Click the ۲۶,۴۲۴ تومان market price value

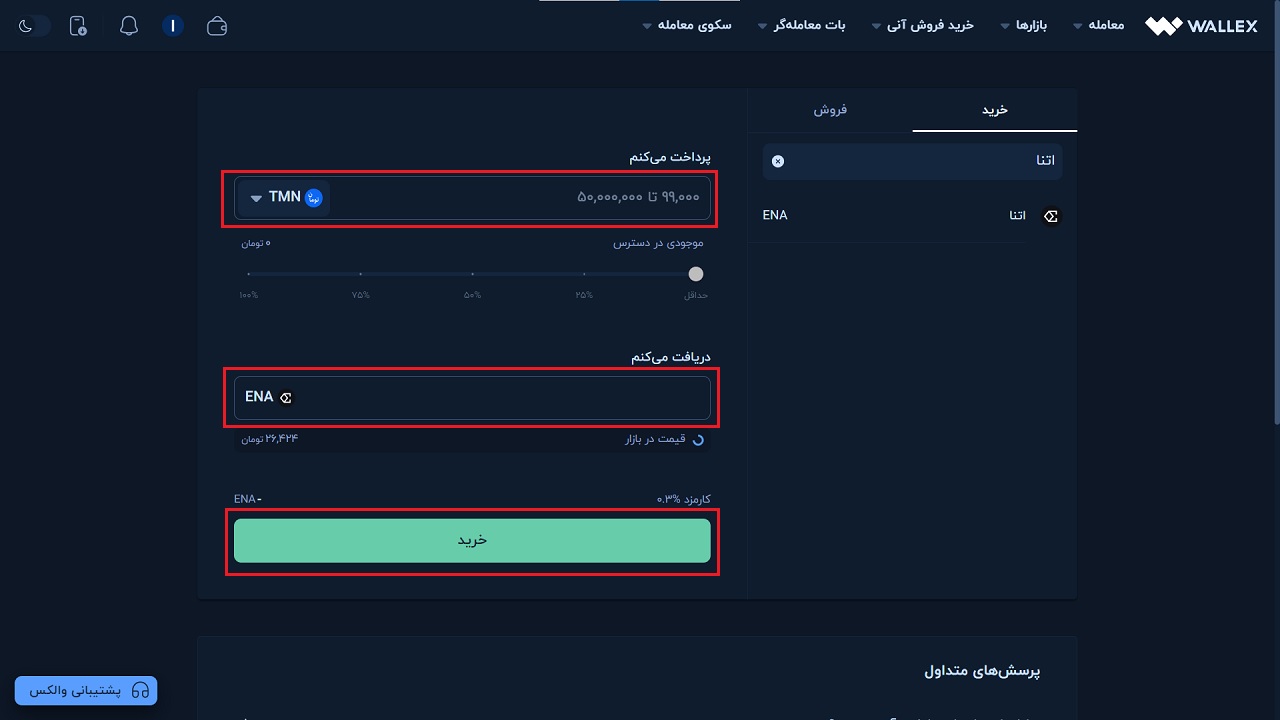pyautogui.click(x=269, y=439)
